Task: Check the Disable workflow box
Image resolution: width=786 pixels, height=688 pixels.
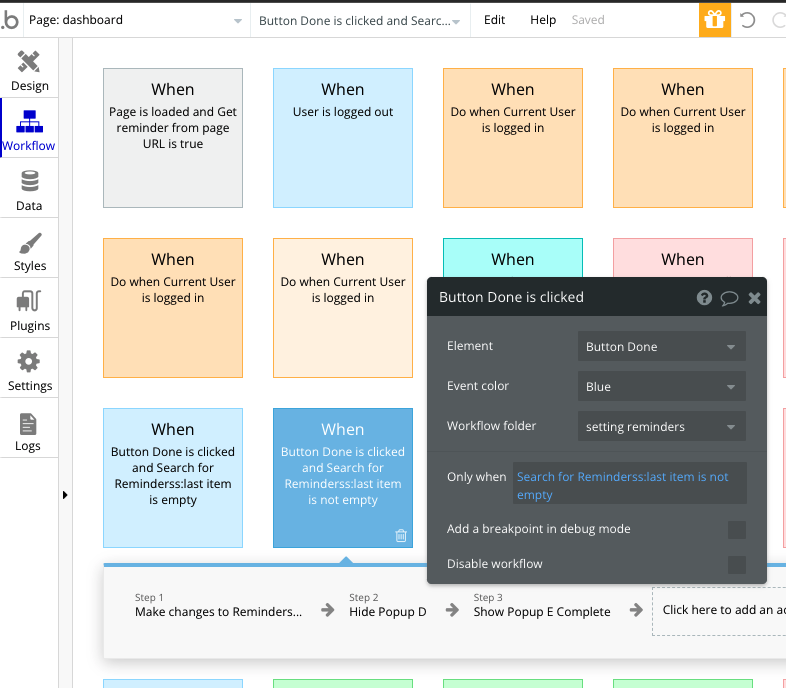Action: click(x=736, y=565)
